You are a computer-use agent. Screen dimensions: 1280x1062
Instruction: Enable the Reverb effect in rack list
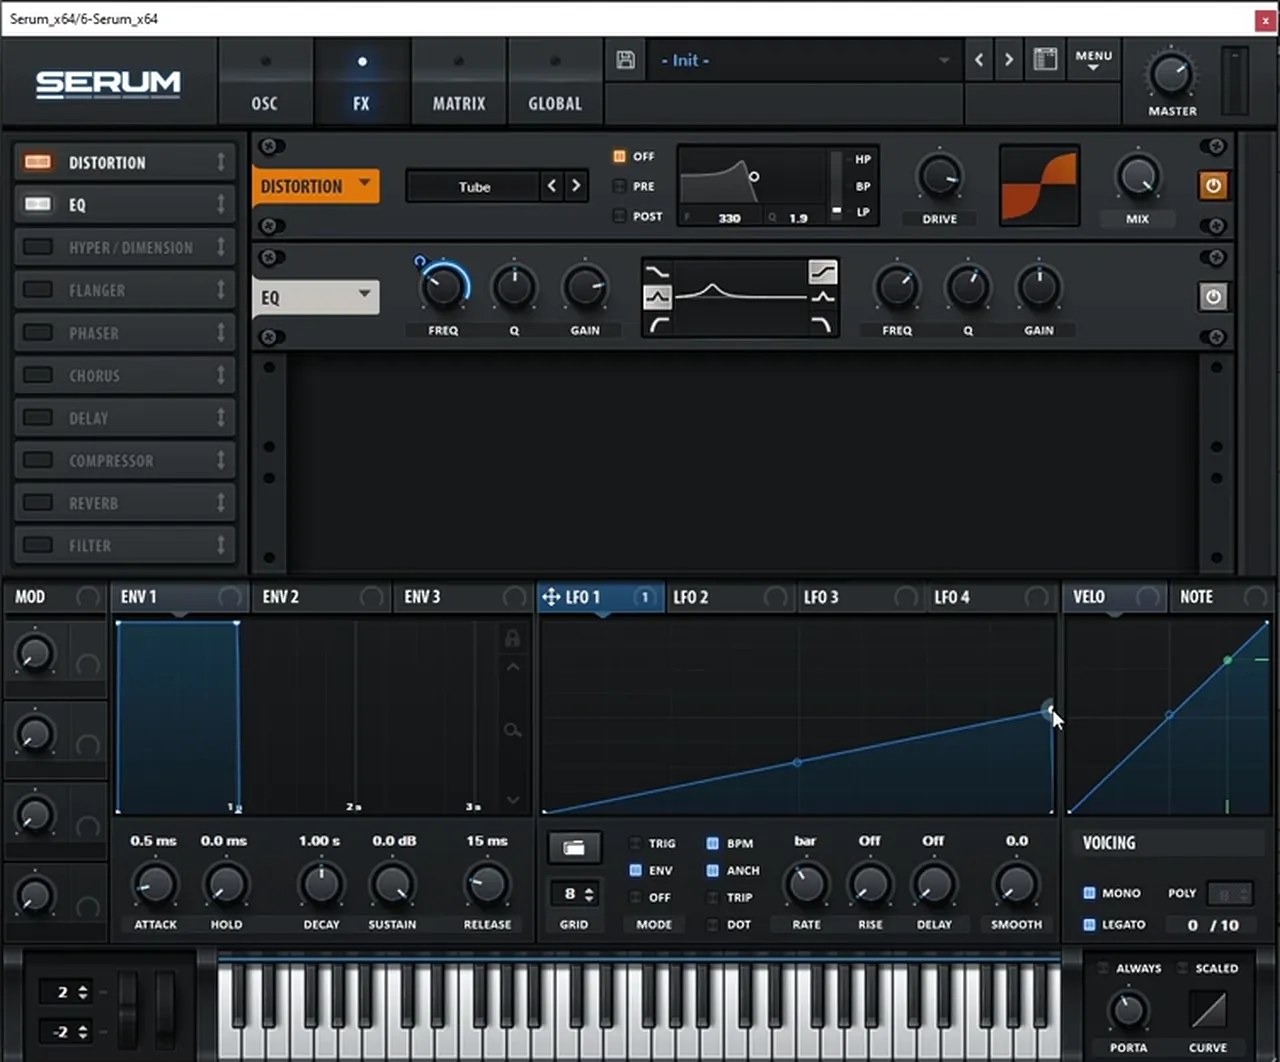[x=38, y=502]
